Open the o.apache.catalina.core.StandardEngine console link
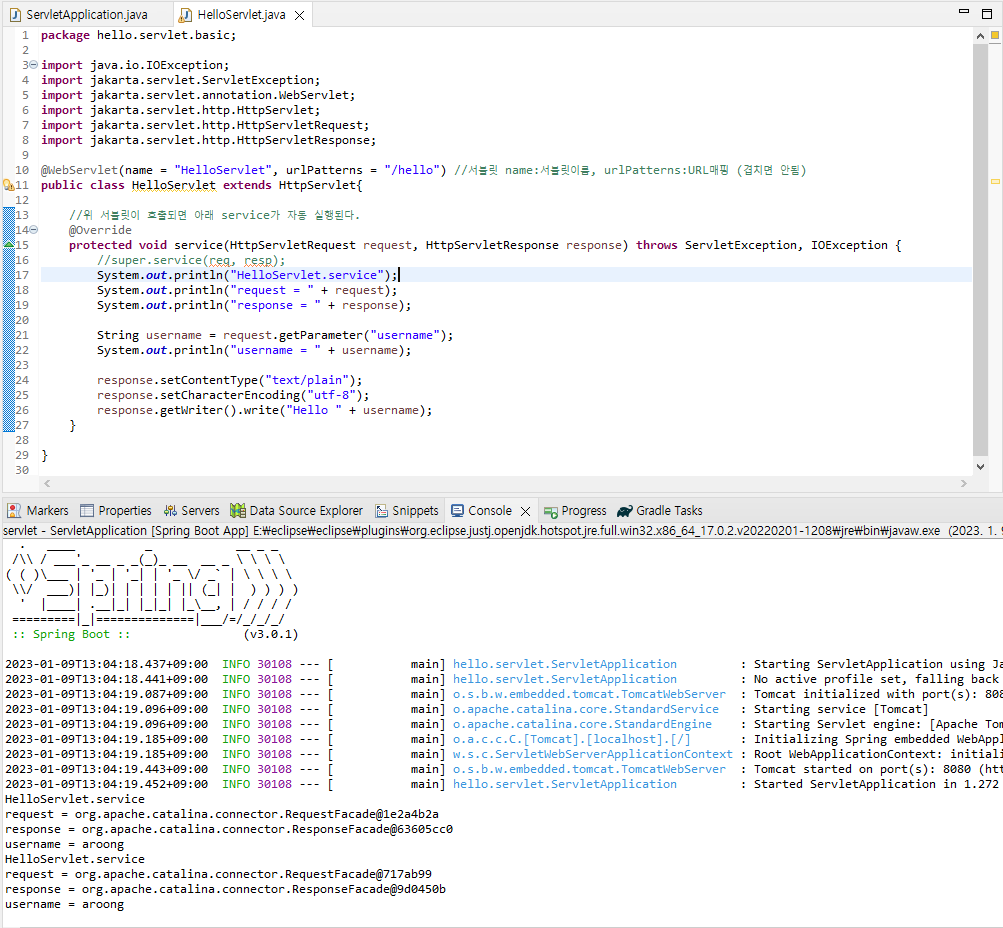Image resolution: width=1003 pixels, height=928 pixels. pyautogui.click(x=582, y=724)
